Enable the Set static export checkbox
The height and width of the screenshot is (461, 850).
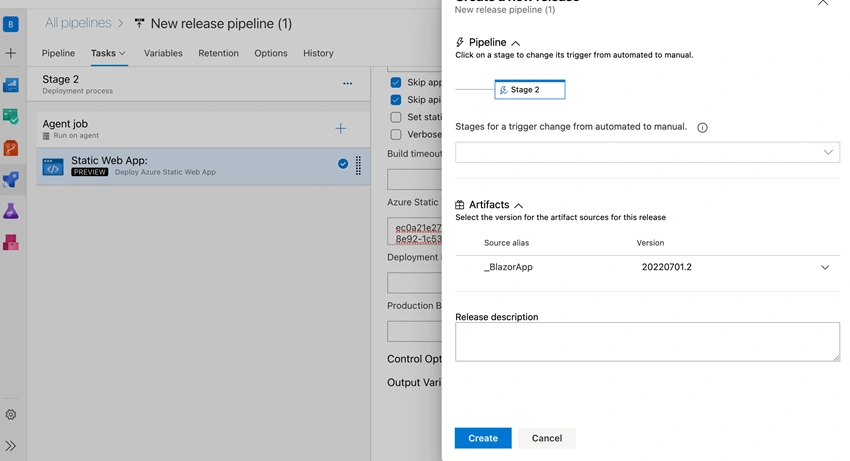click(x=396, y=117)
